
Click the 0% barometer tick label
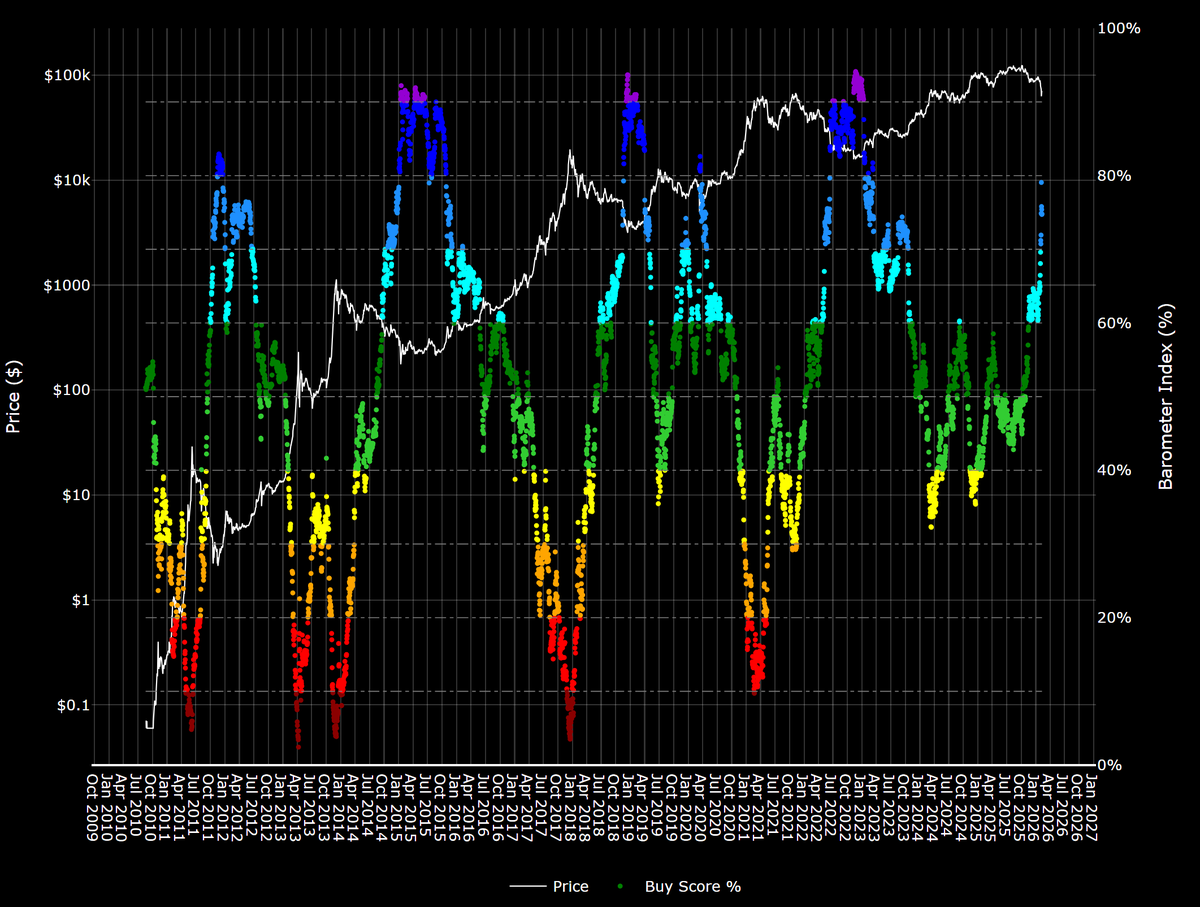click(1110, 764)
